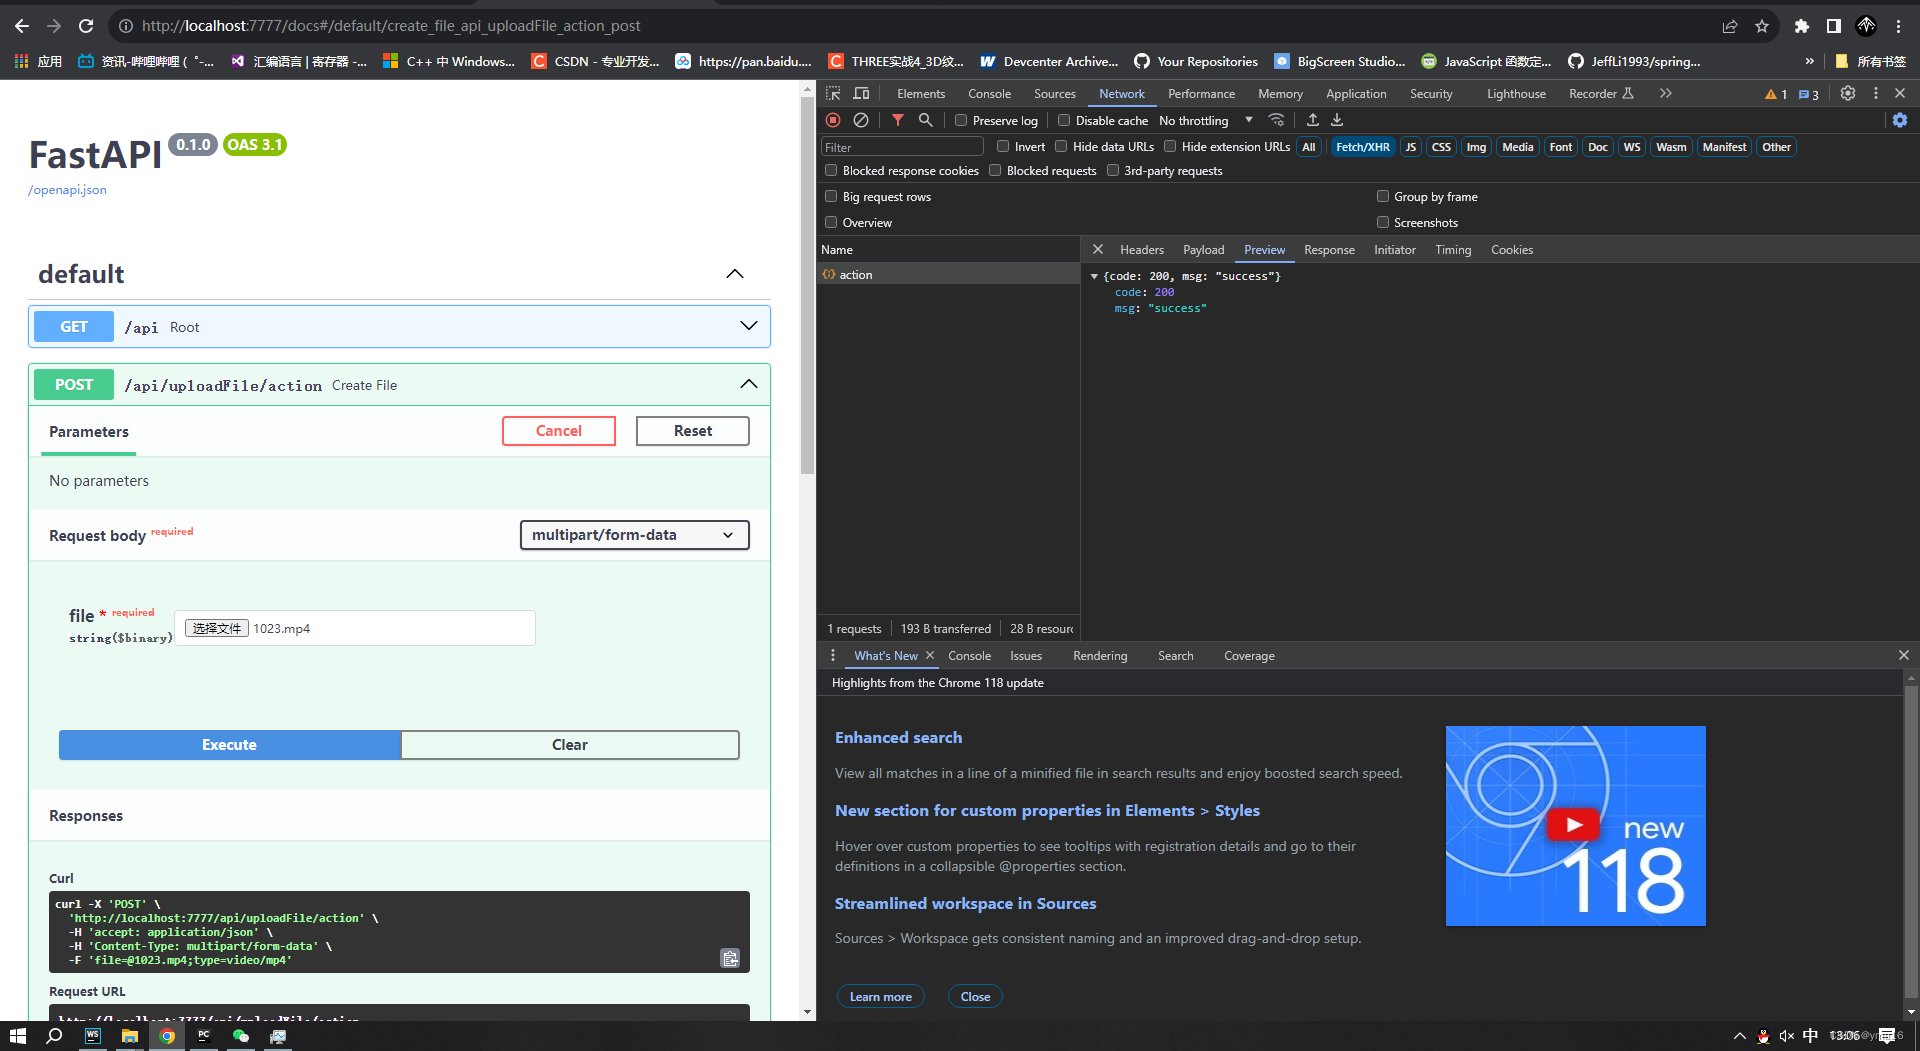
Task: Click Import HAR upload arrow icon
Action: point(1313,120)
